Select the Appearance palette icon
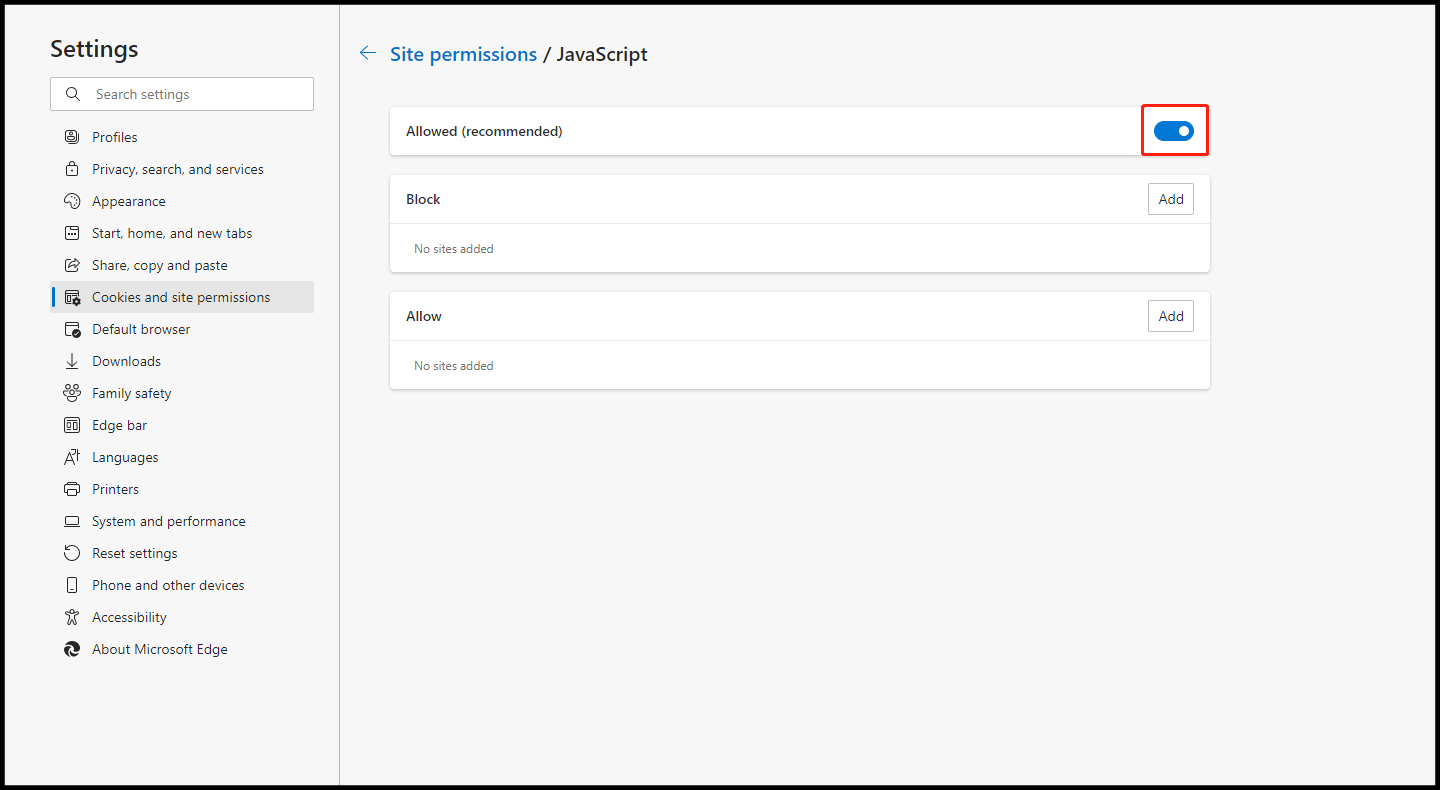This screenshot has width=1440, height=790. point(72,201)
